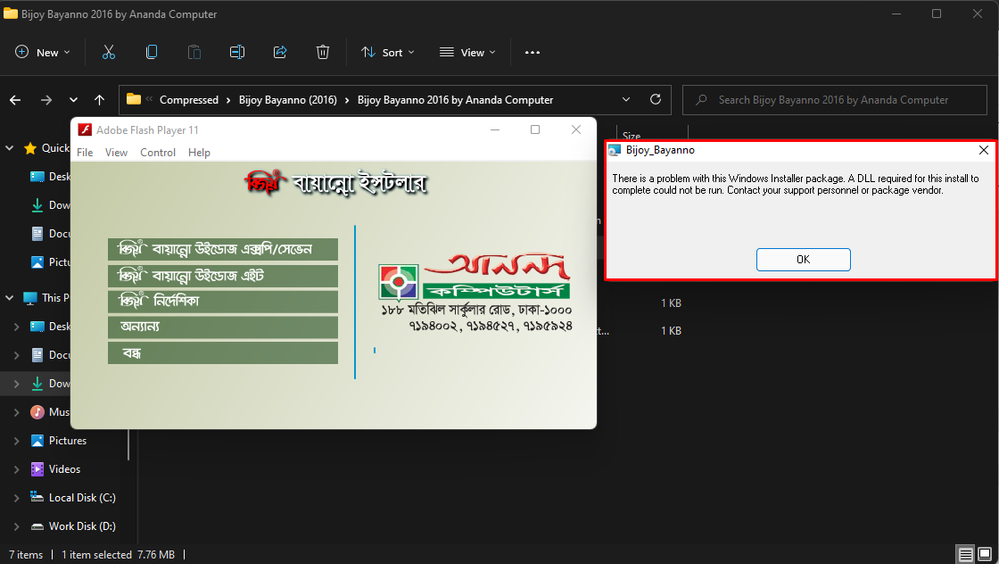This screenshot has width=999, height=564.
Task: Select Work Disk (D:) in sidebar
Action: (x=73, y=526)
